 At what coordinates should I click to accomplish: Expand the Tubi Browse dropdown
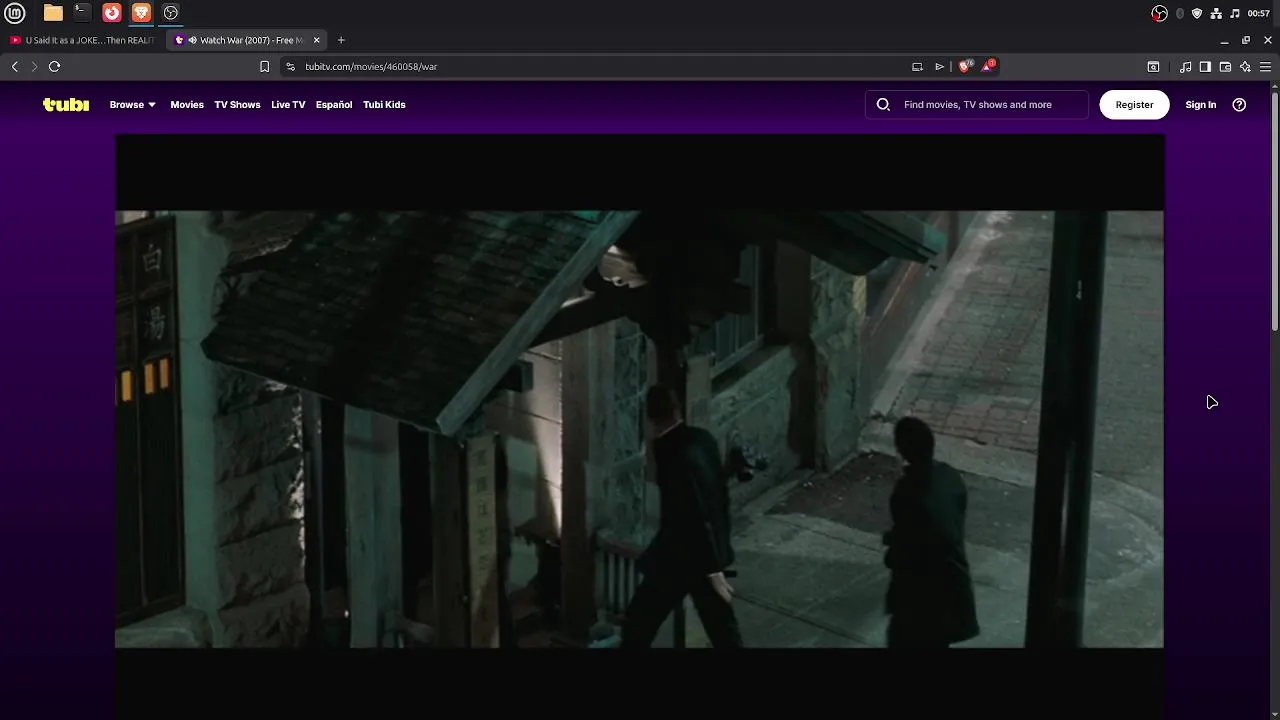[x=132, y=105]
